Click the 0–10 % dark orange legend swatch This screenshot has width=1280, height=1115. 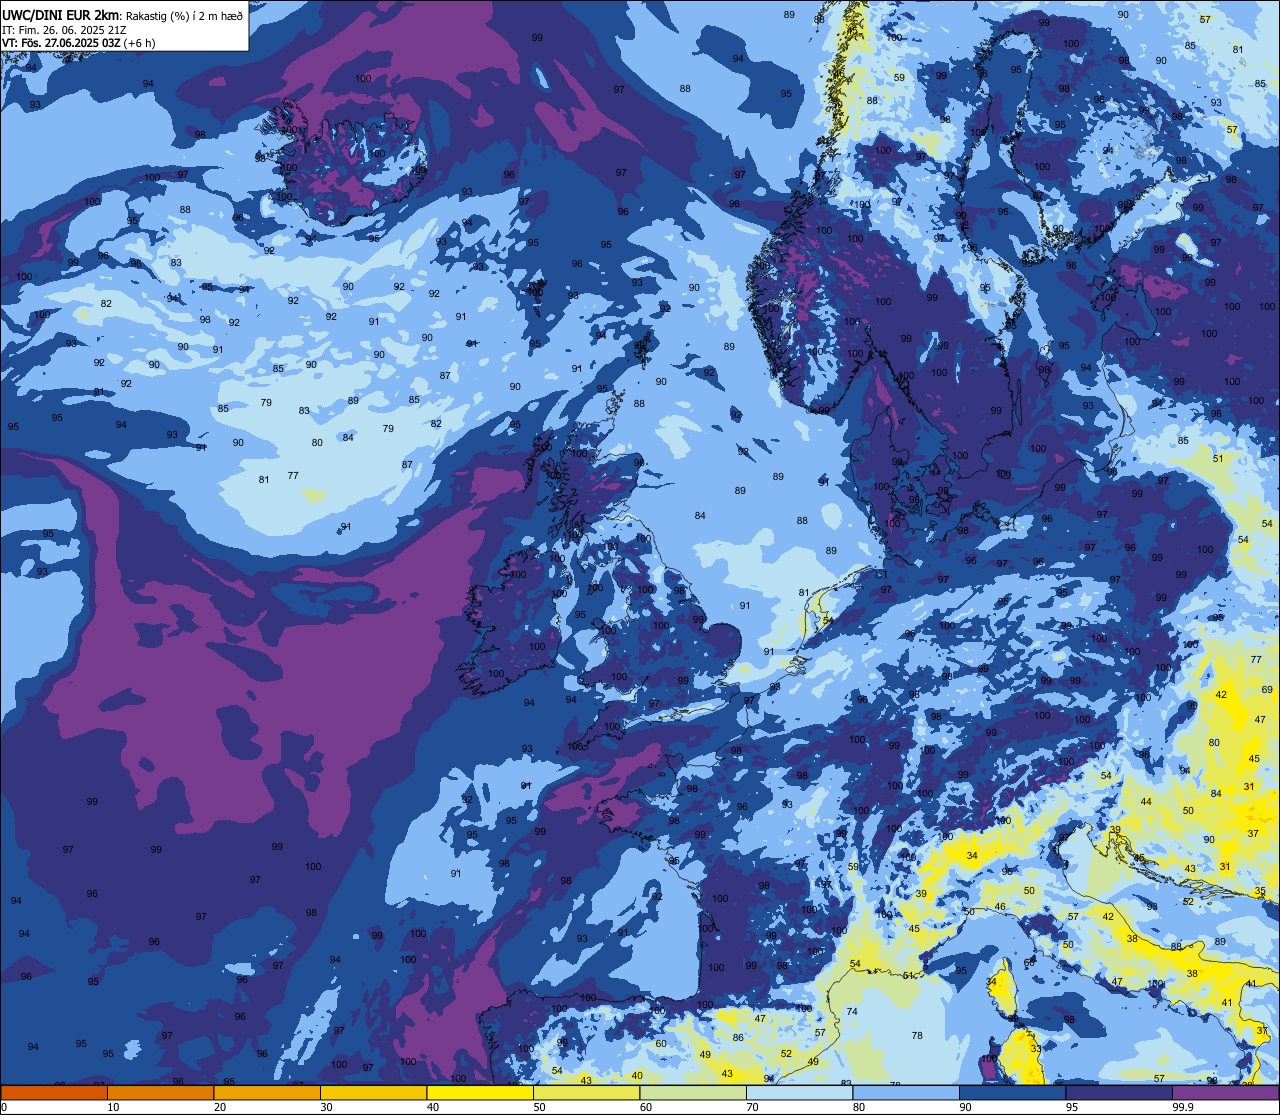[x=54, y=1093]
